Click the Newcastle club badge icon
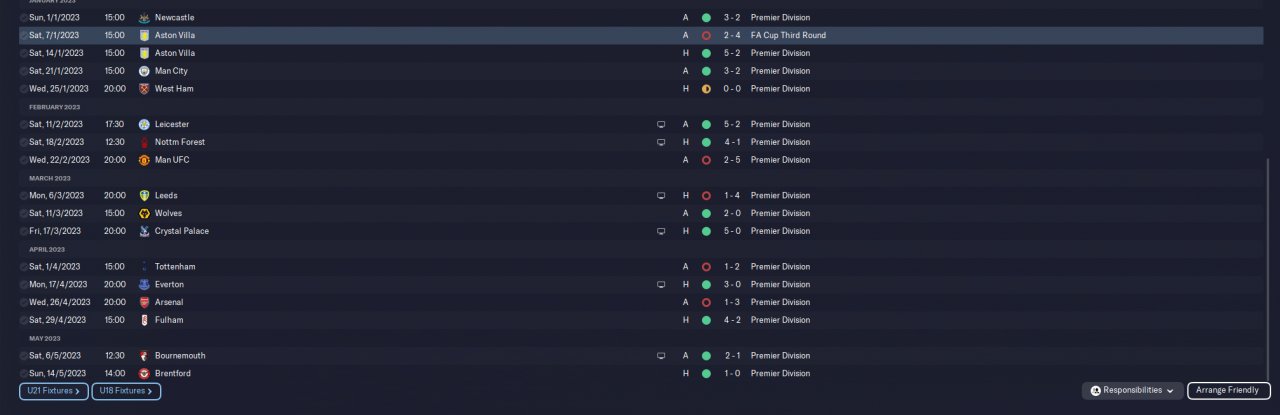 145,18
